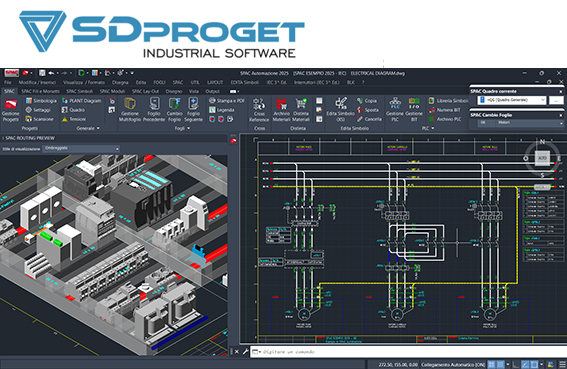
Task: Click the Cancella symbol tool
Action: tap(369, 119)
